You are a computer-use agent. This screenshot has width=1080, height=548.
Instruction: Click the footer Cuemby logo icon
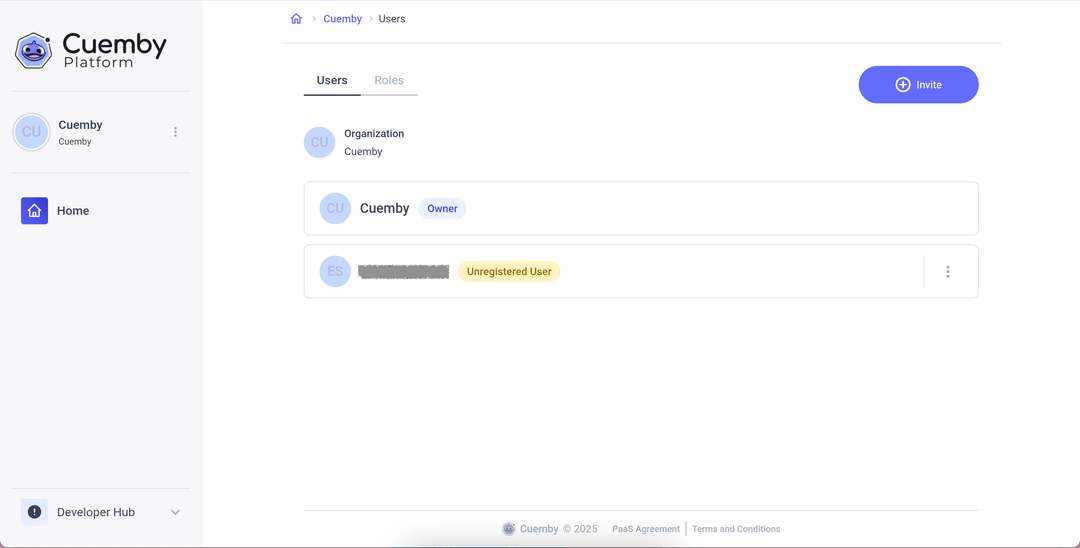(509, 529)
